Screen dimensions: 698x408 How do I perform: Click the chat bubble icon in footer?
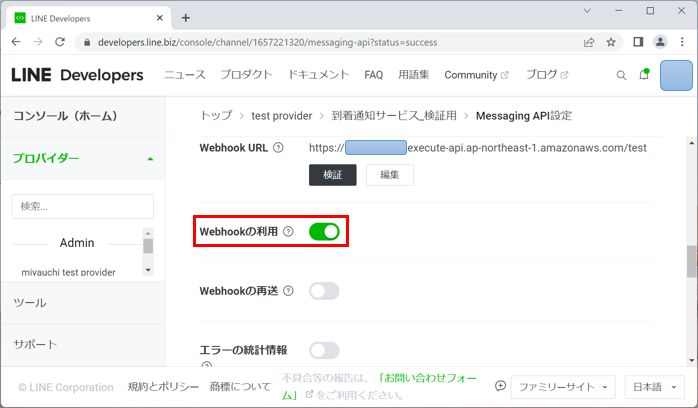500,386
